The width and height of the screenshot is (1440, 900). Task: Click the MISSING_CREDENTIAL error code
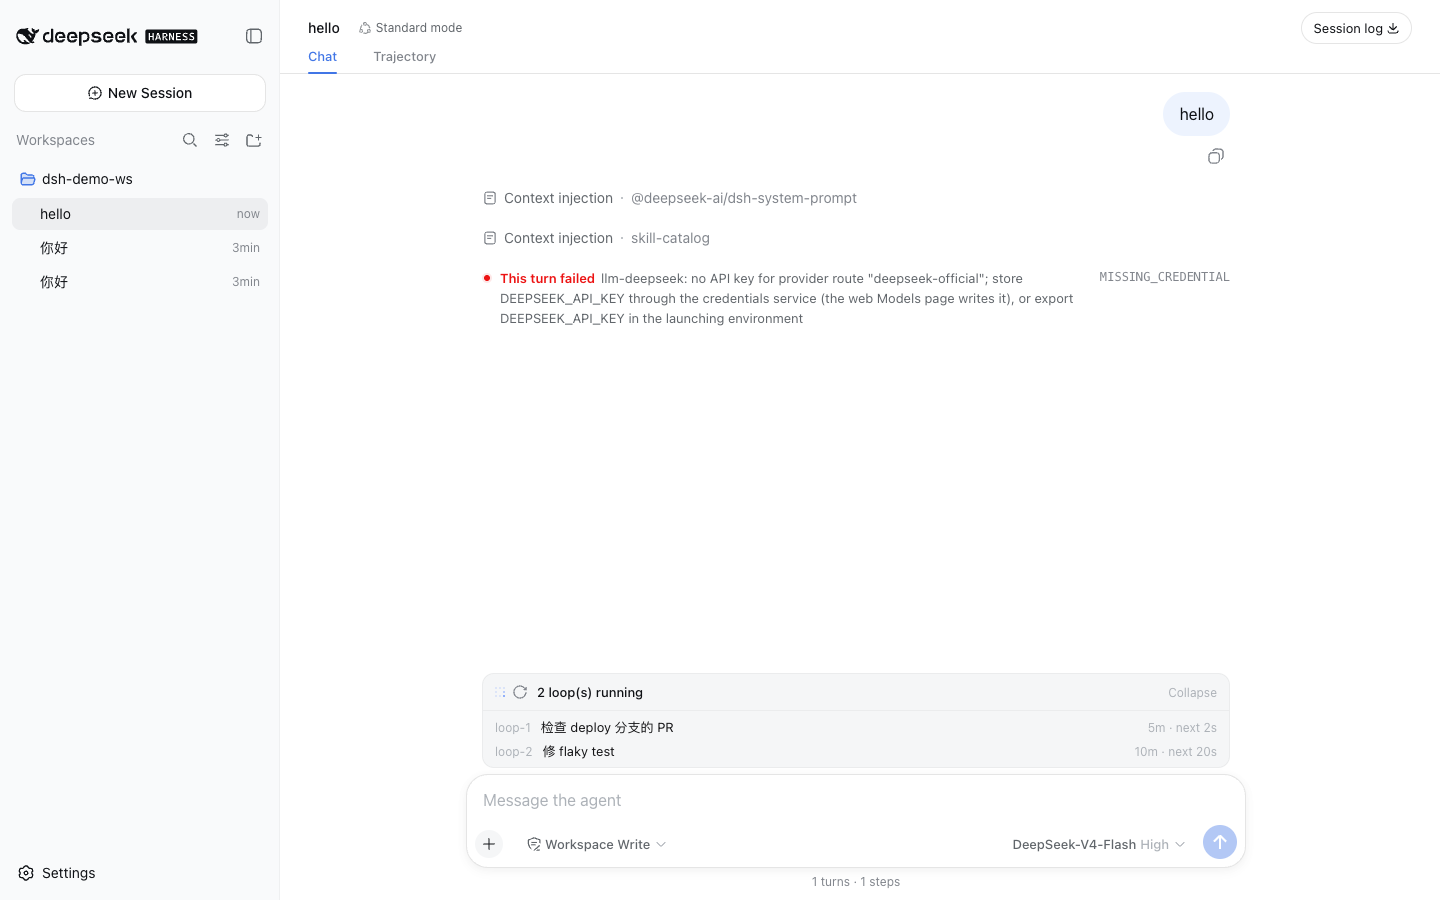1164,277
